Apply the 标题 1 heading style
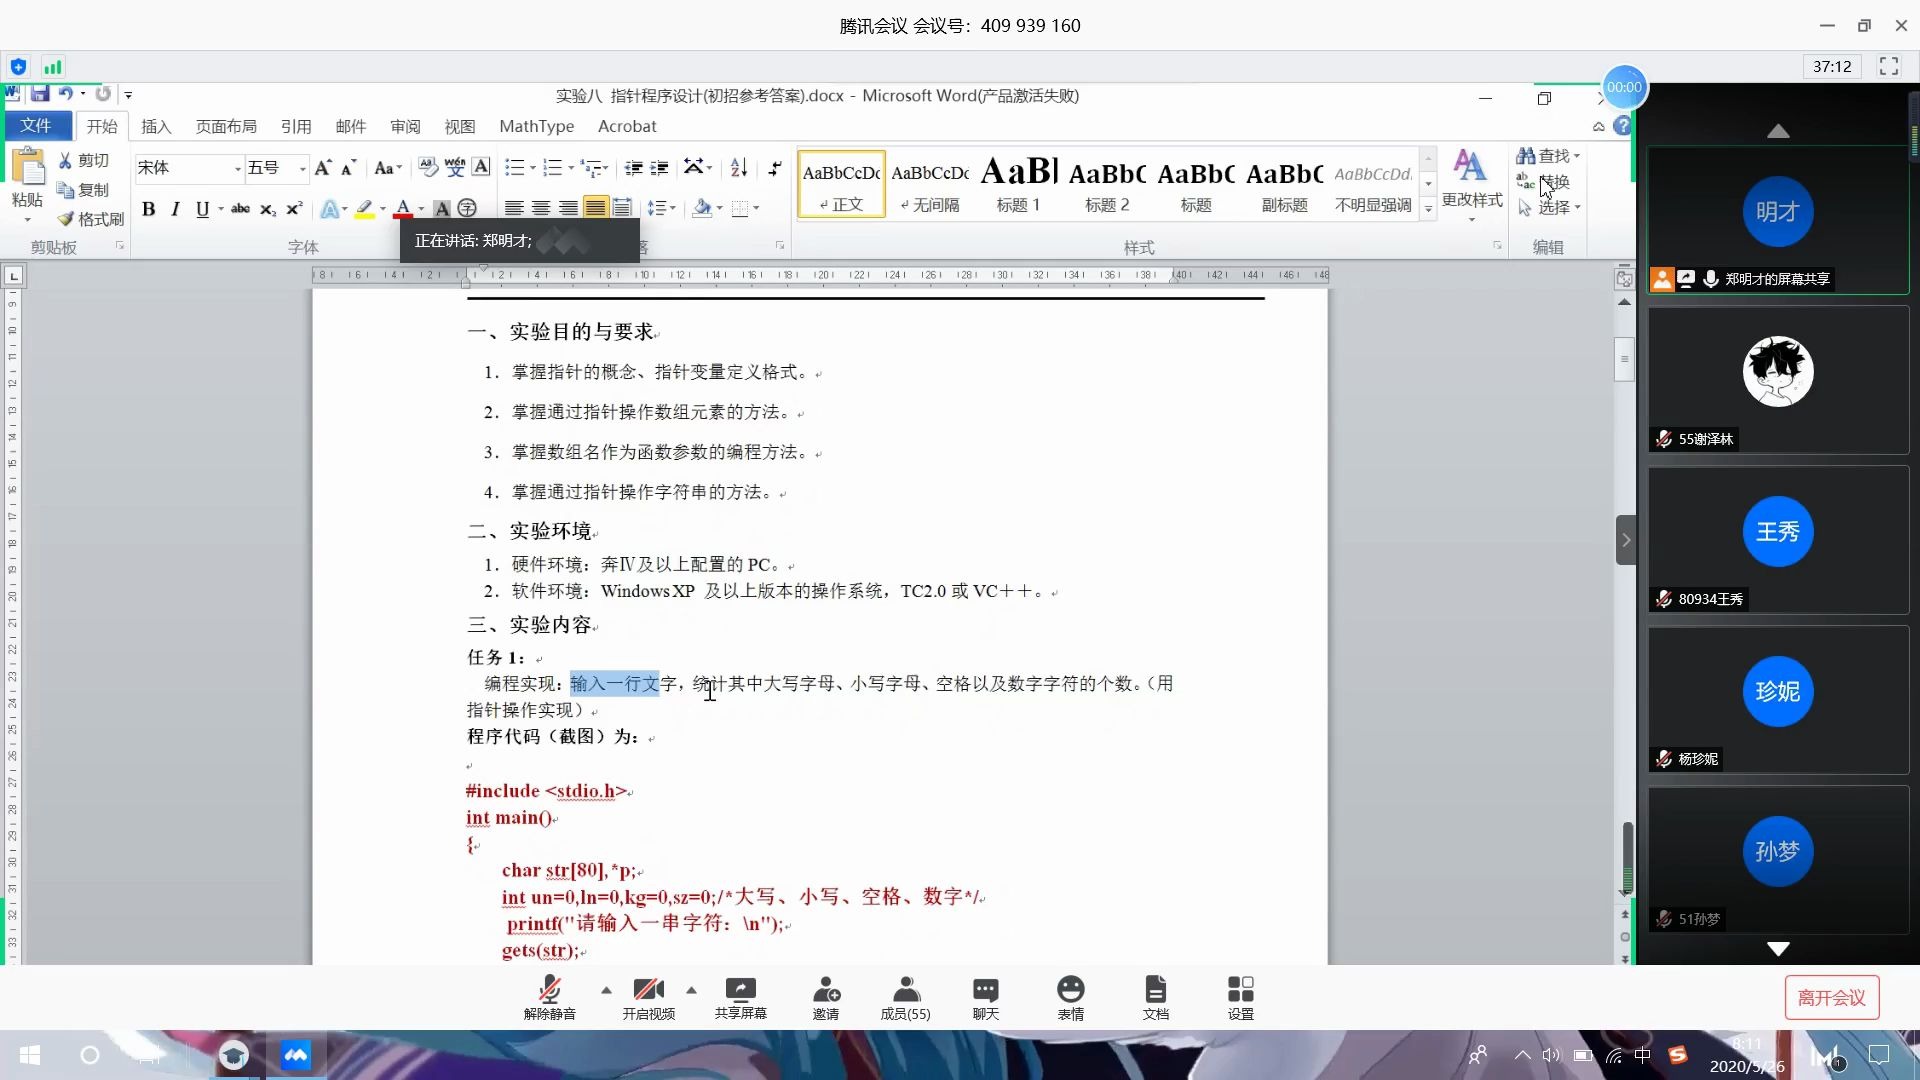The image size is (1920, 1080). coord(1017,183)
